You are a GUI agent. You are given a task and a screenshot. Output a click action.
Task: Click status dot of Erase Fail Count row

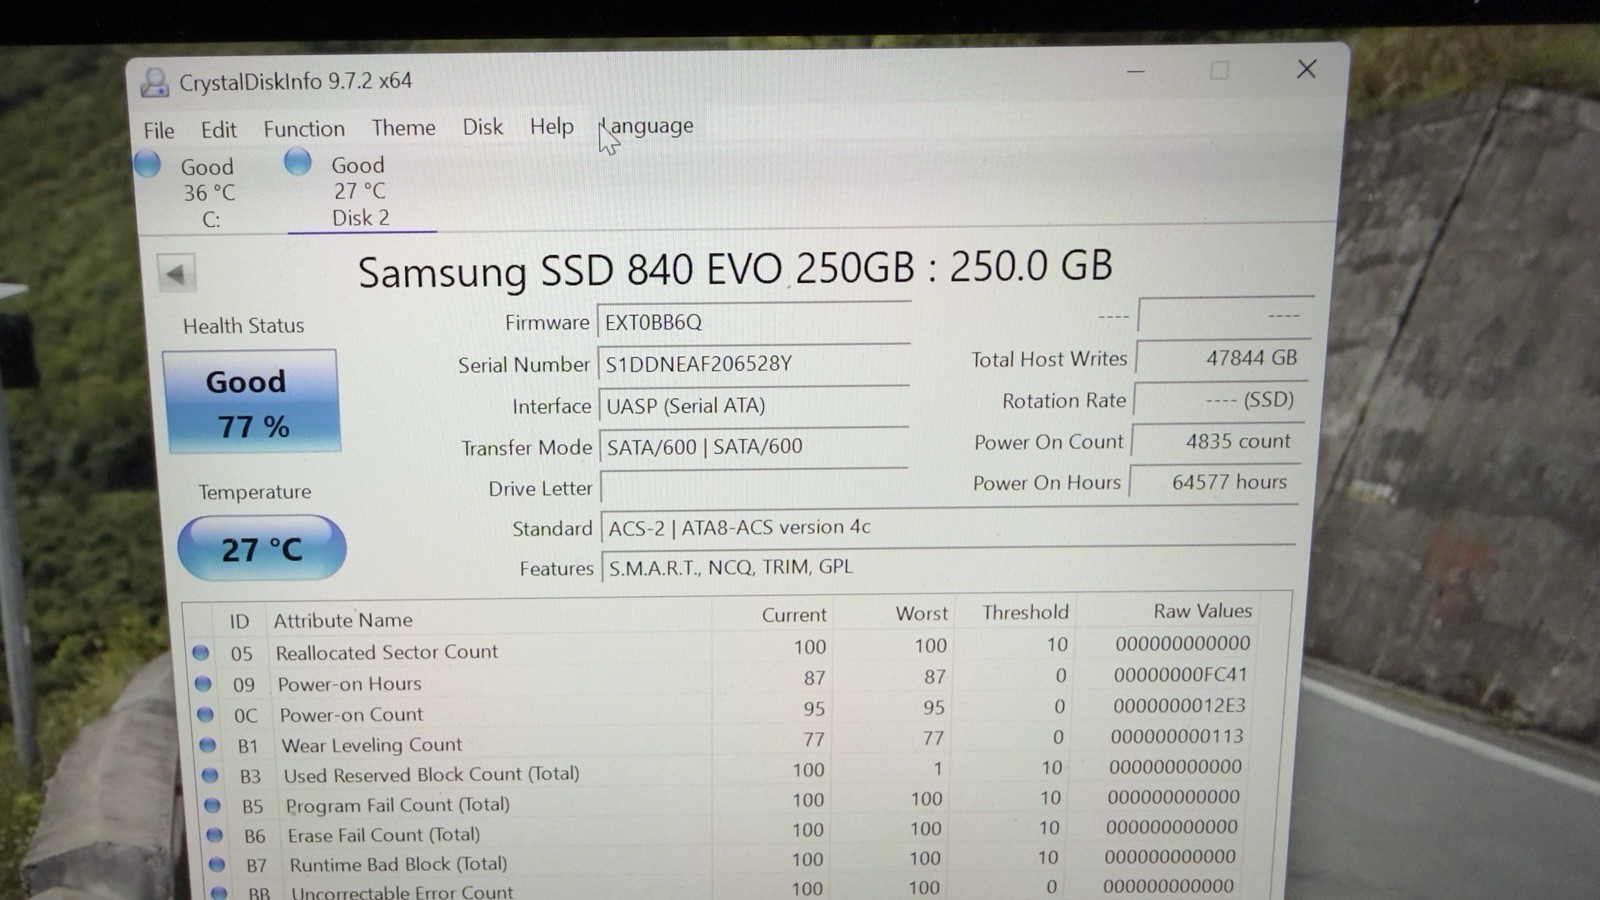pyautogui.click(x=214, y=834)
